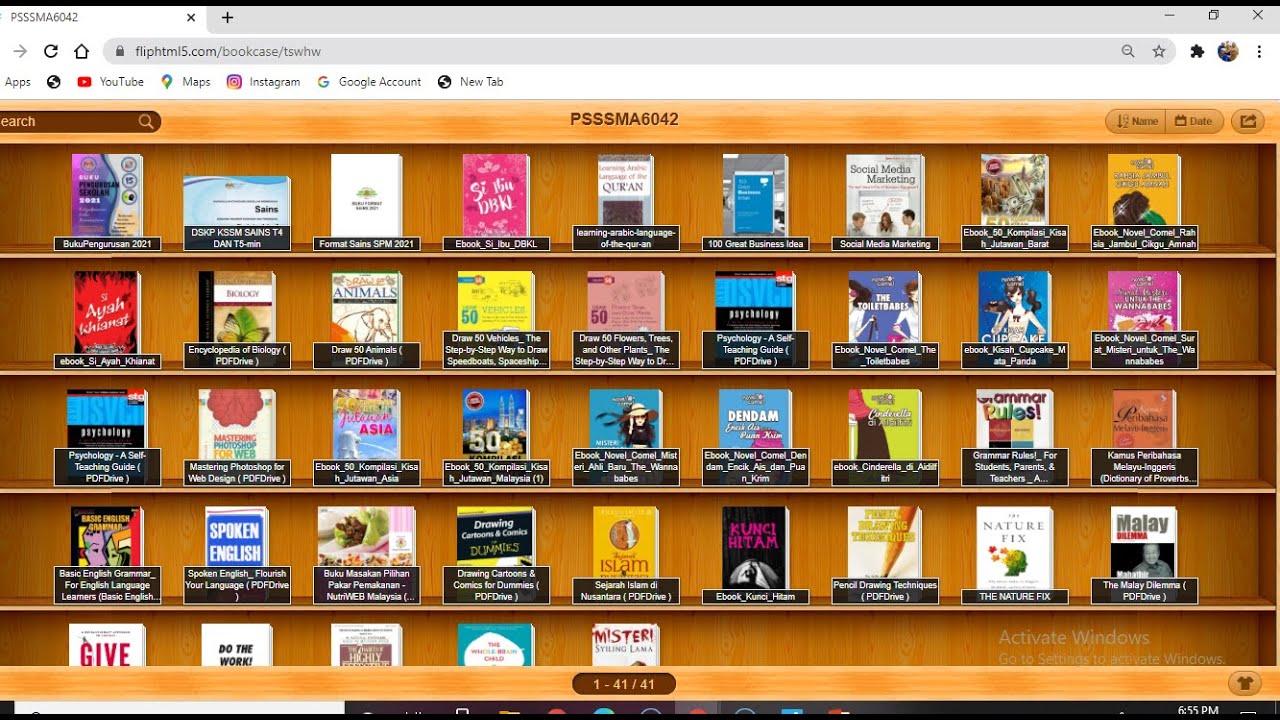Screen dimensions: 1280x720
Task: Click the taskbar clock showing 6:55 PM
Action: point(1197,710)
